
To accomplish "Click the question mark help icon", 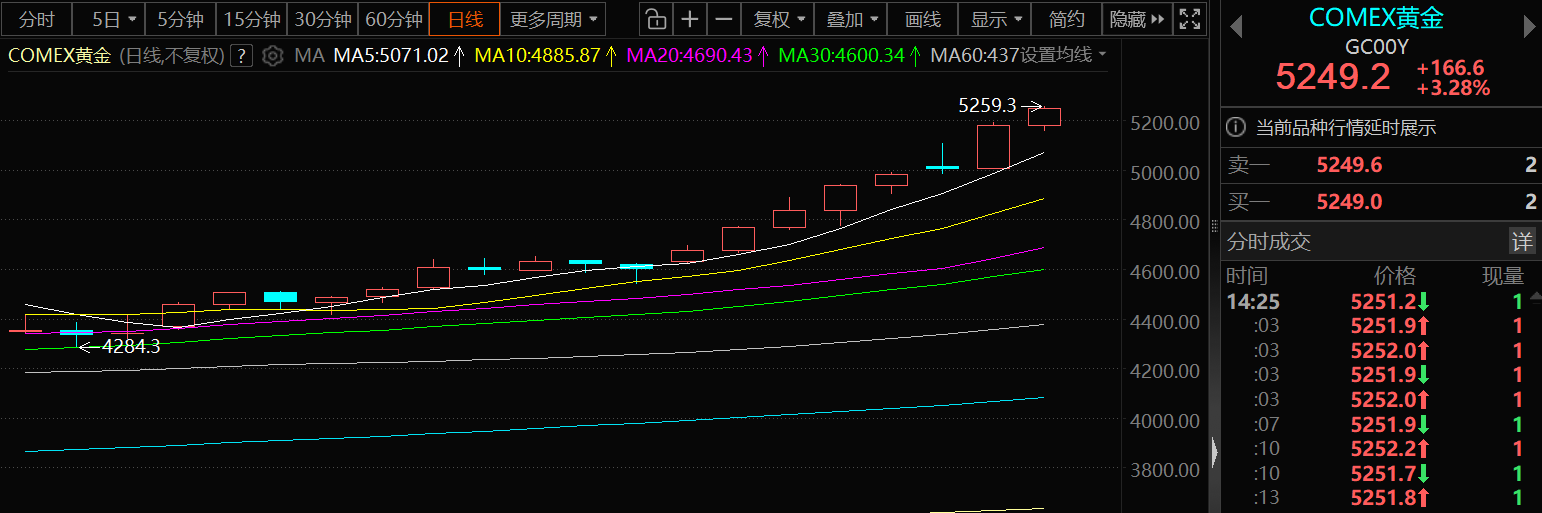I will [x=241, y=56].
